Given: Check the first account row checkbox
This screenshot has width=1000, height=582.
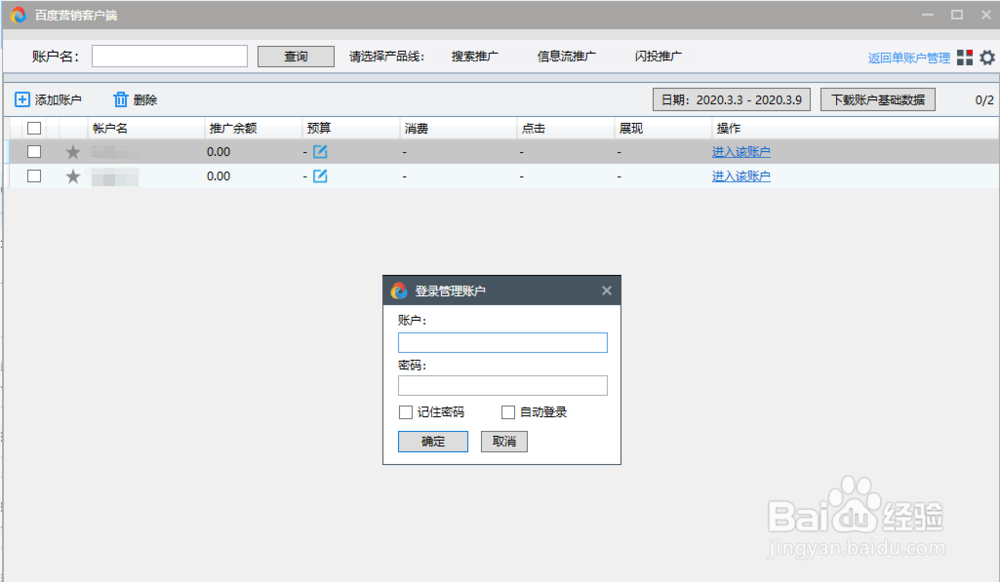Looking at the screenshot, I should pos(33,151).
